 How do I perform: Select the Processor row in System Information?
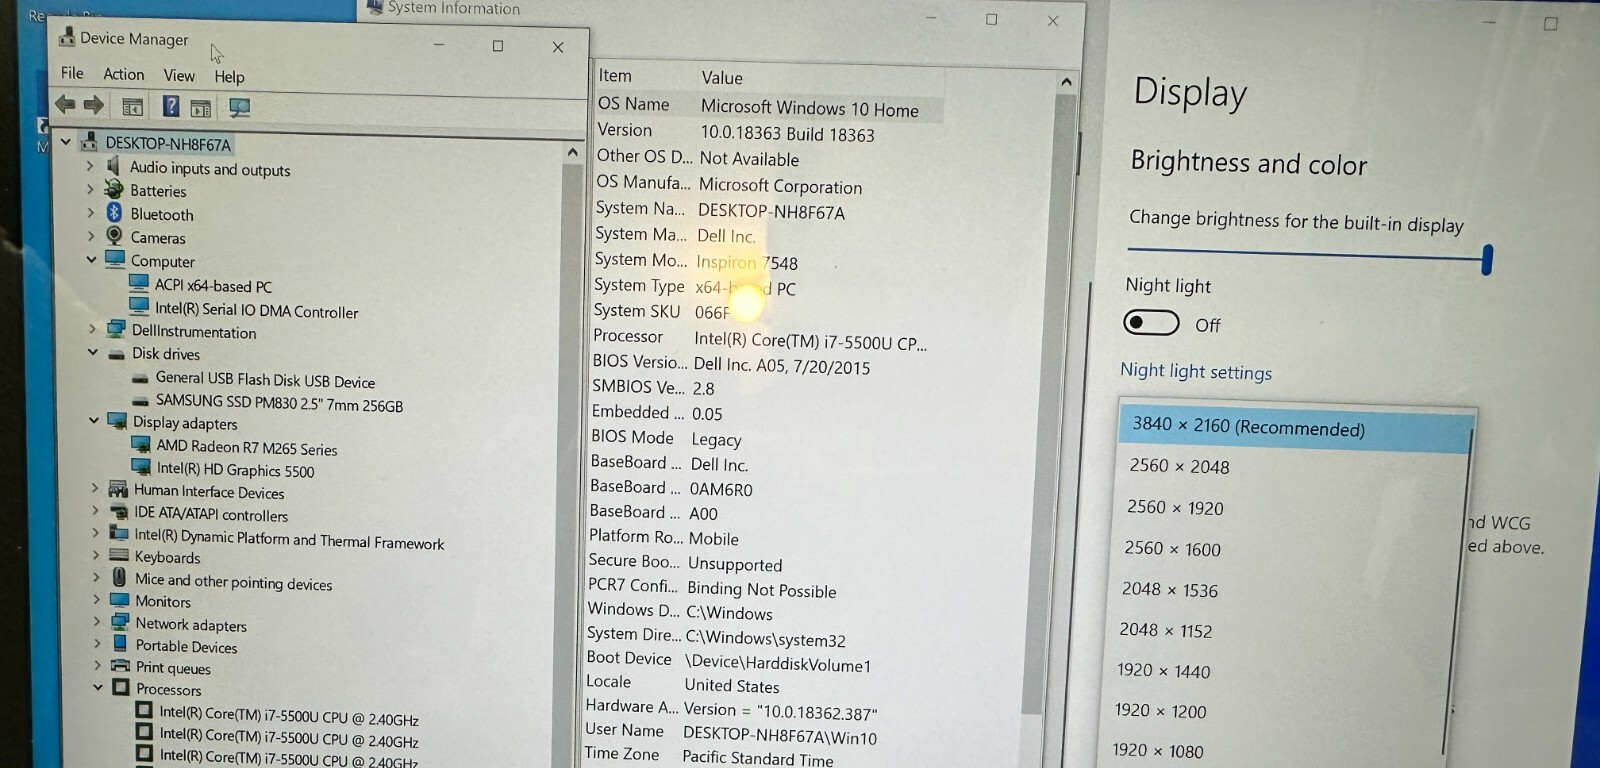coord(760,339)
